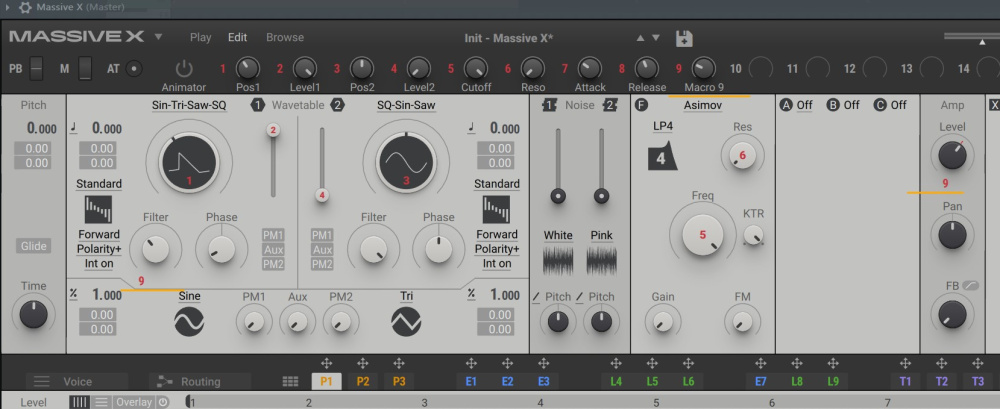Viewport: 1000px width, 409px height.
Task: Open the Voice page
Action: tap(77, 382)
